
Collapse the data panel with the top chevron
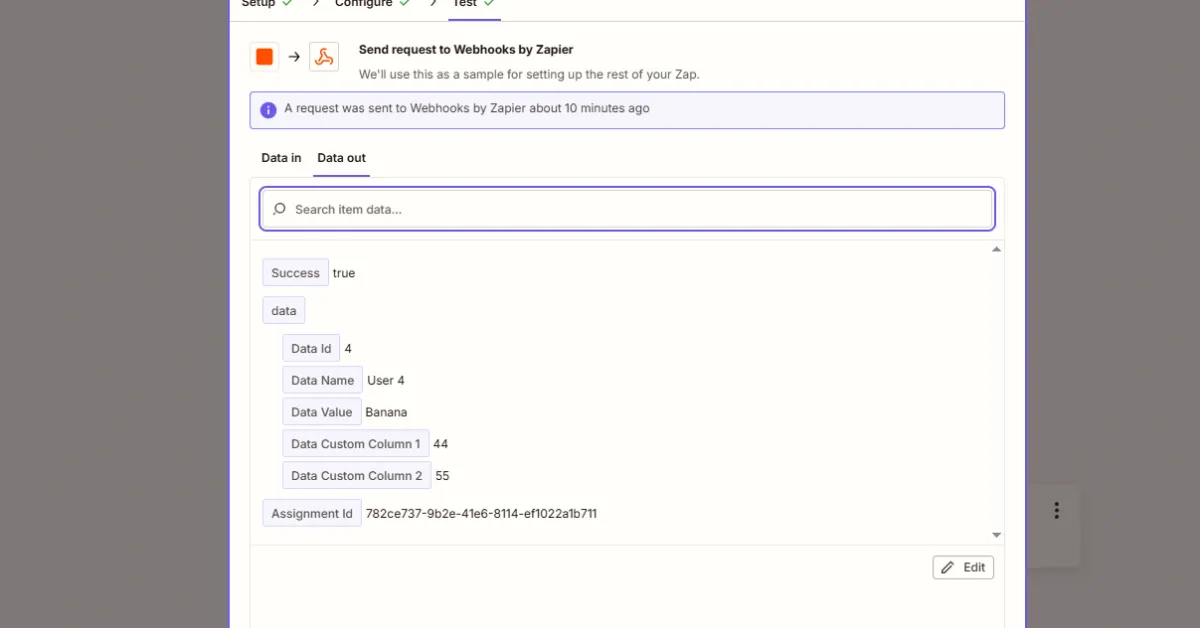996,249
